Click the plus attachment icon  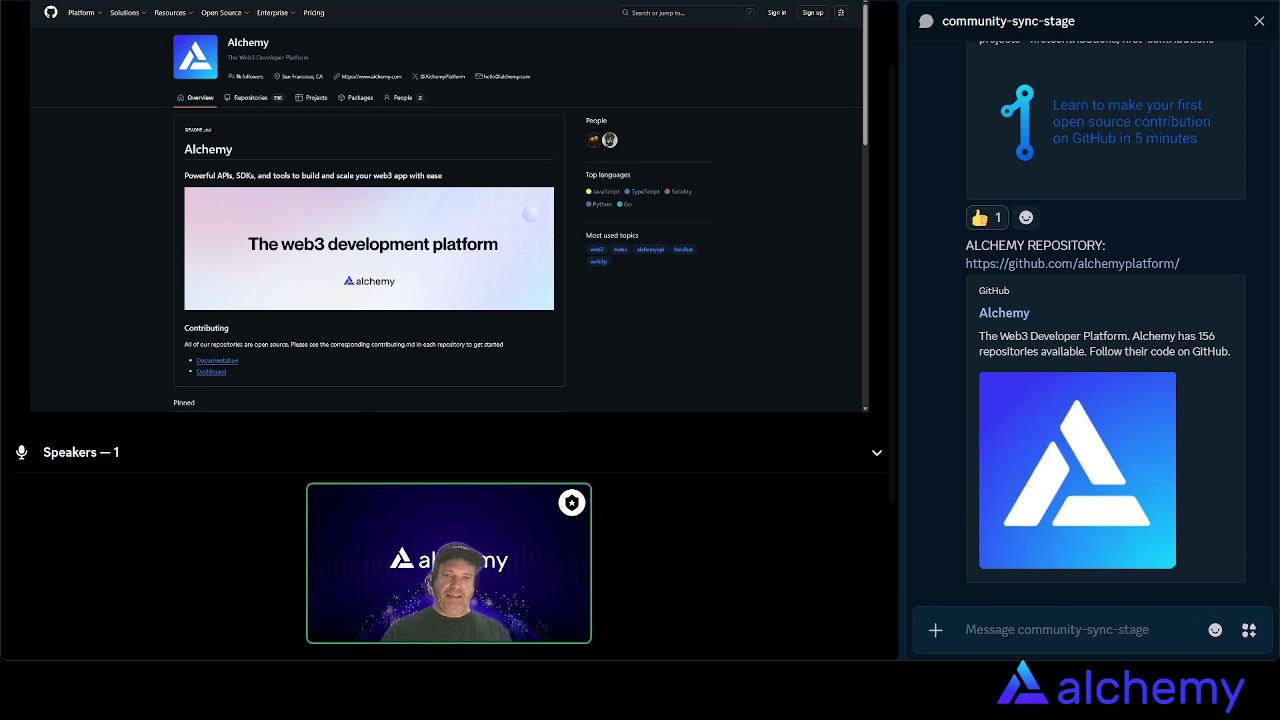coord(935,630)
